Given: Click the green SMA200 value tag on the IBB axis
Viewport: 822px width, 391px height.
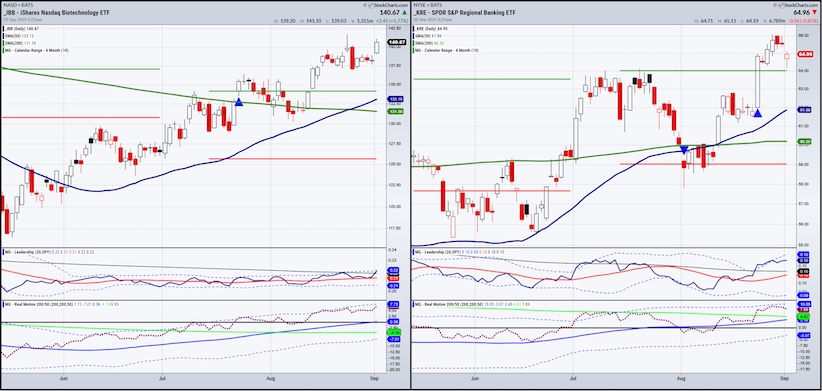Looking at the screenshot, I should coord(395,111).
